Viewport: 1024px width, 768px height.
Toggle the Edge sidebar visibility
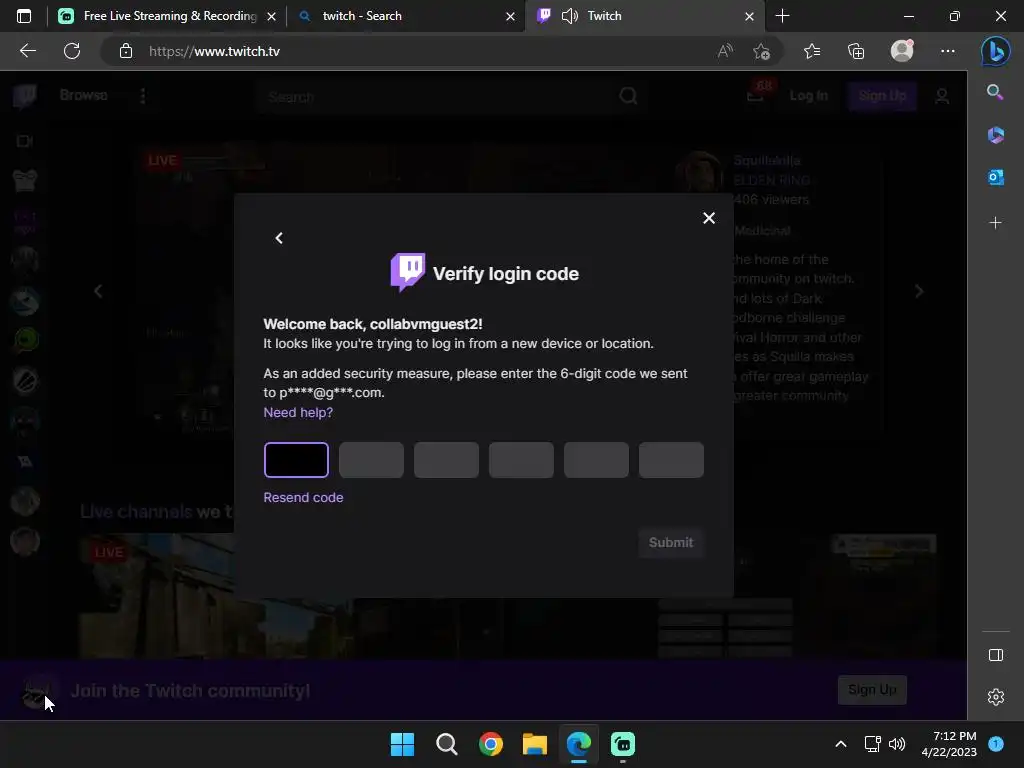click(x=995, y=655)
